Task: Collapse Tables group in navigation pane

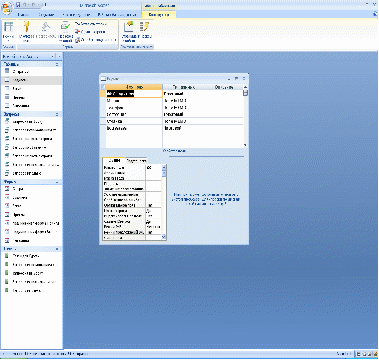Action: tap(57, 64)
